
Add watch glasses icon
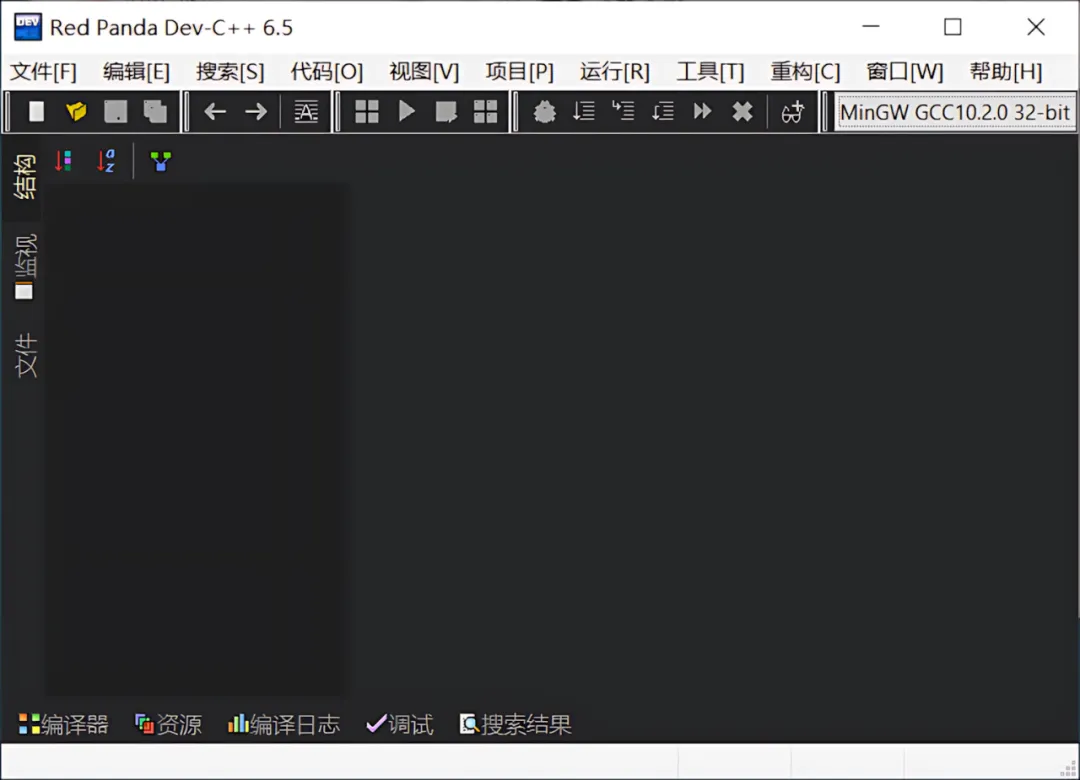[x=793, y=112]
